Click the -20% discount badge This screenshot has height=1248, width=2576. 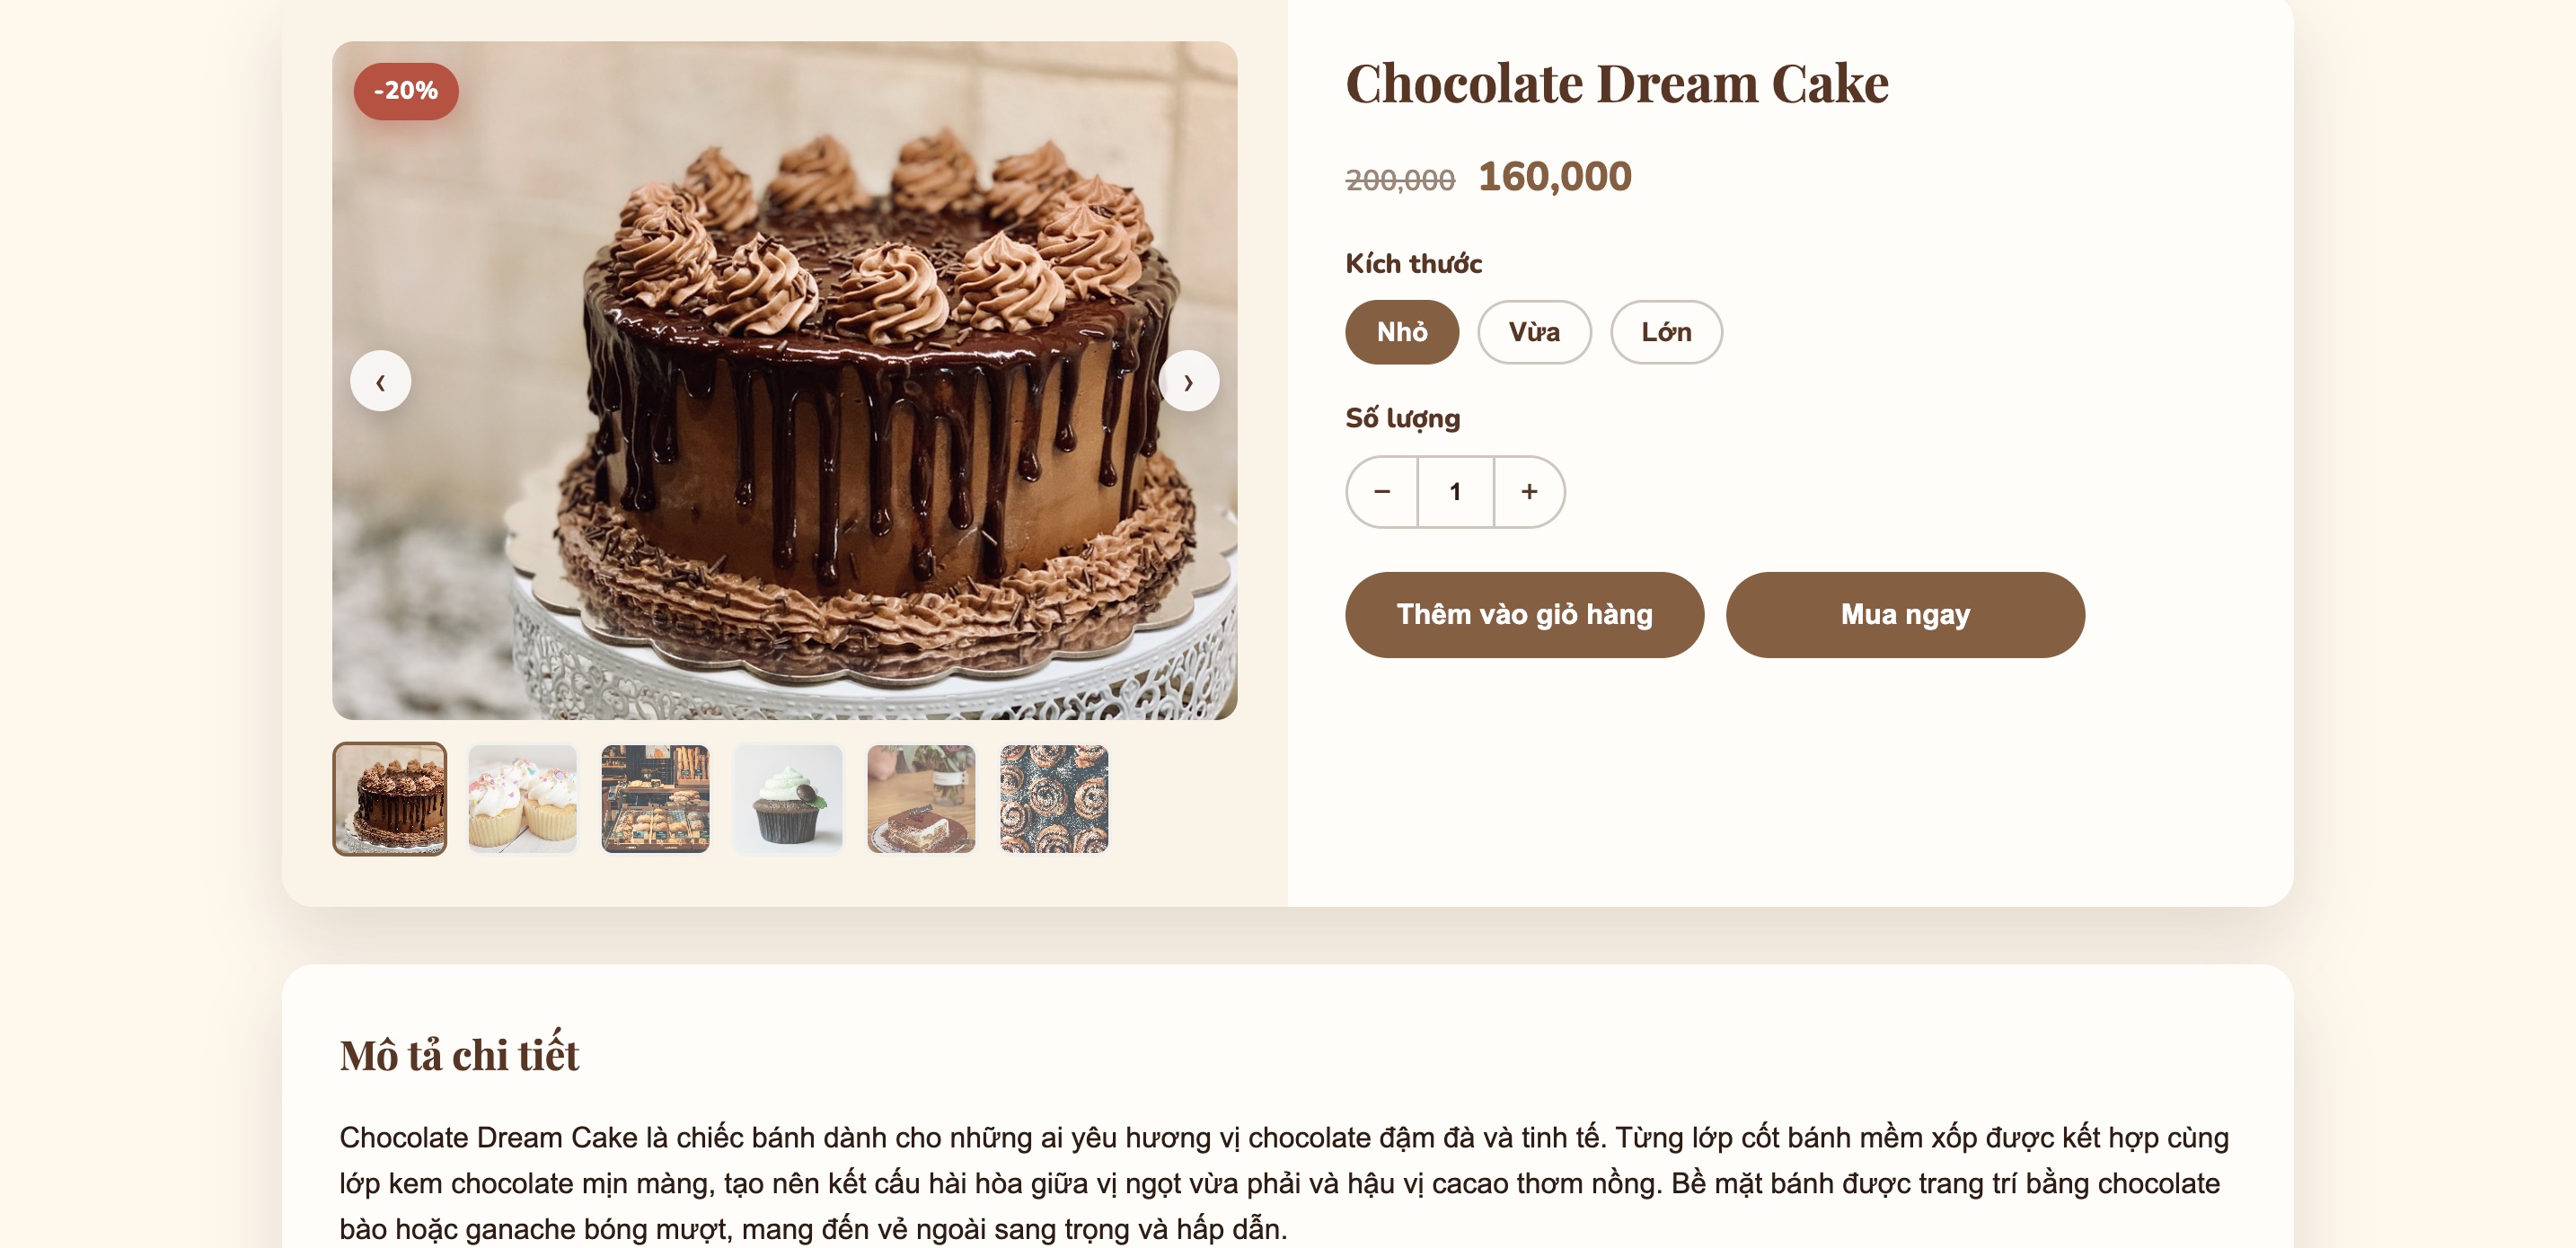[406, 91]
